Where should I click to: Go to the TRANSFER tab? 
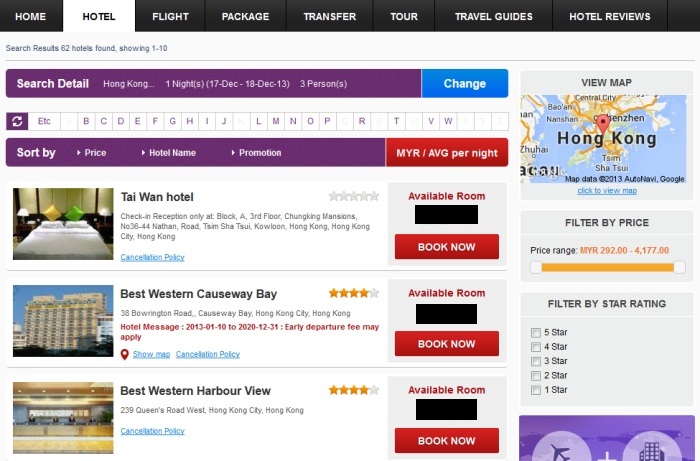pos(329,17)
